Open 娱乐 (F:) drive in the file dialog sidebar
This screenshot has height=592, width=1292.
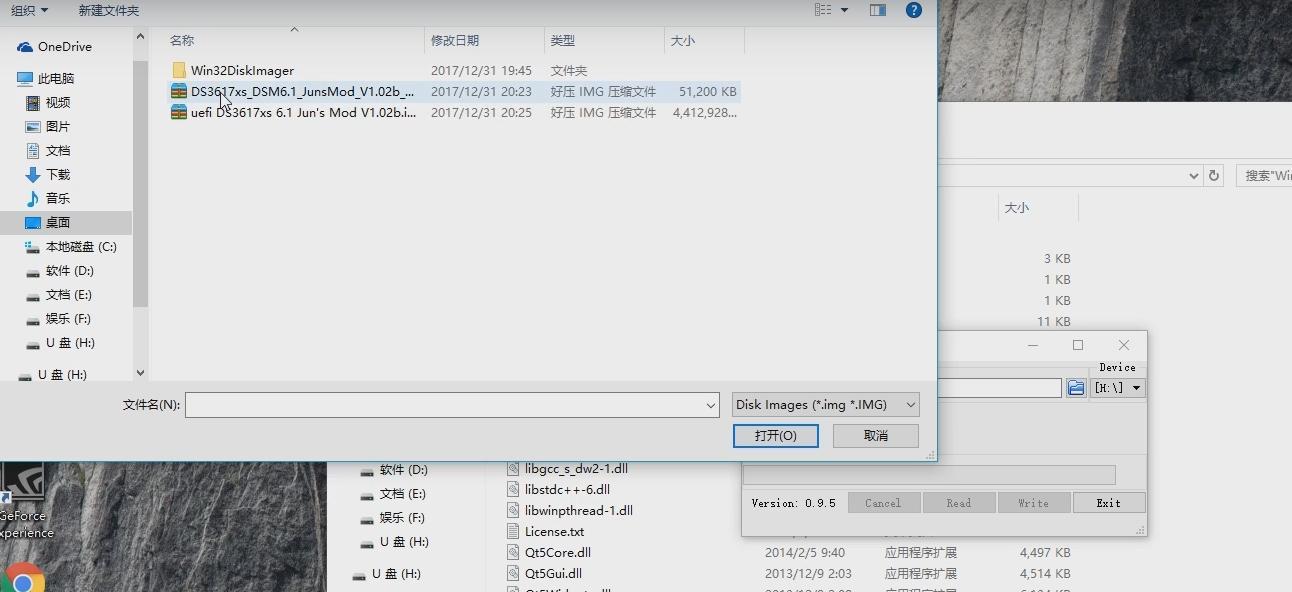(68, 318)
